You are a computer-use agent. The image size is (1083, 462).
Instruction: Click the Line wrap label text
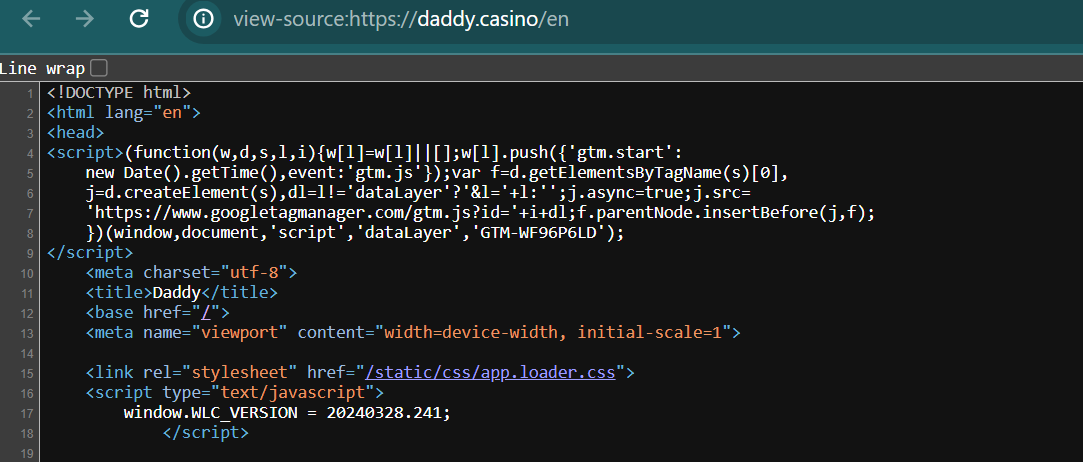coord(42,68)
